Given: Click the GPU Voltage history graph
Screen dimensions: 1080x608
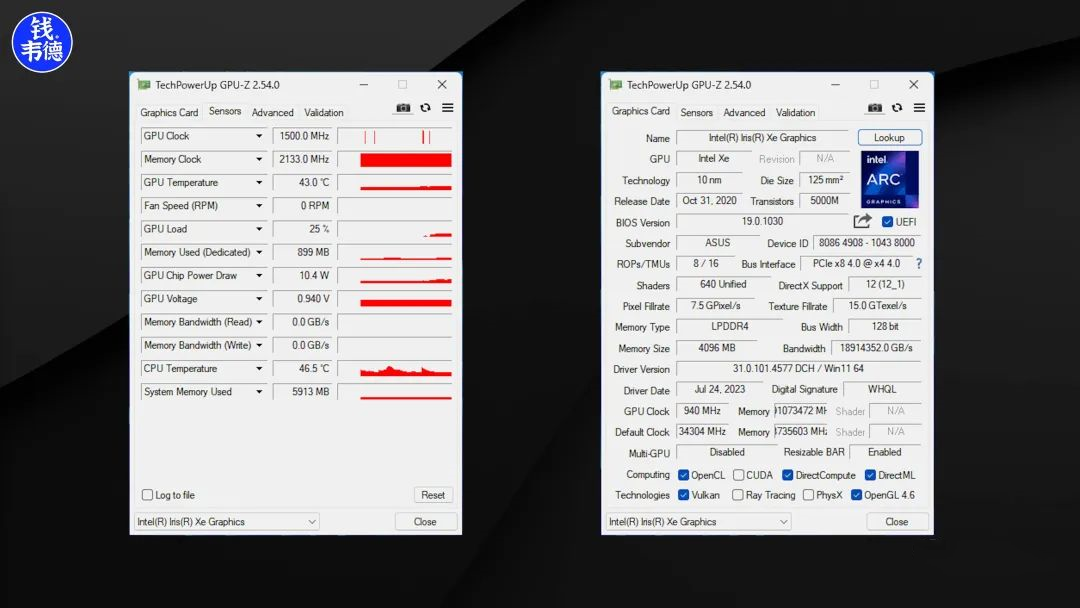Looking at the screenshot, I should tap(395, 299).
